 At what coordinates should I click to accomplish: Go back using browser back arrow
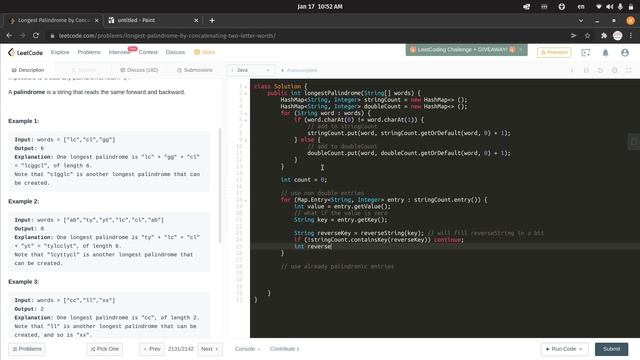coord(9,36)
